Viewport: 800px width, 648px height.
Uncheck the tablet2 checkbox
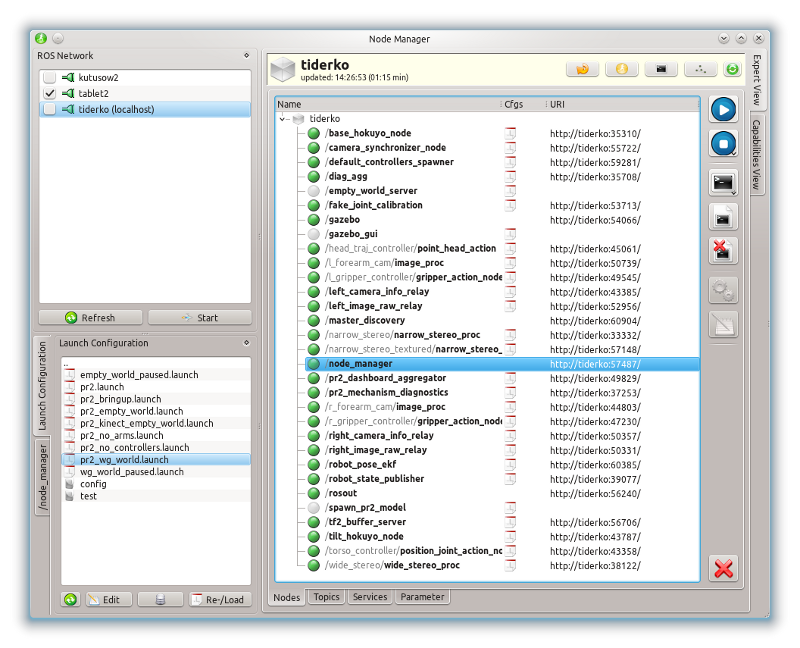49,93
